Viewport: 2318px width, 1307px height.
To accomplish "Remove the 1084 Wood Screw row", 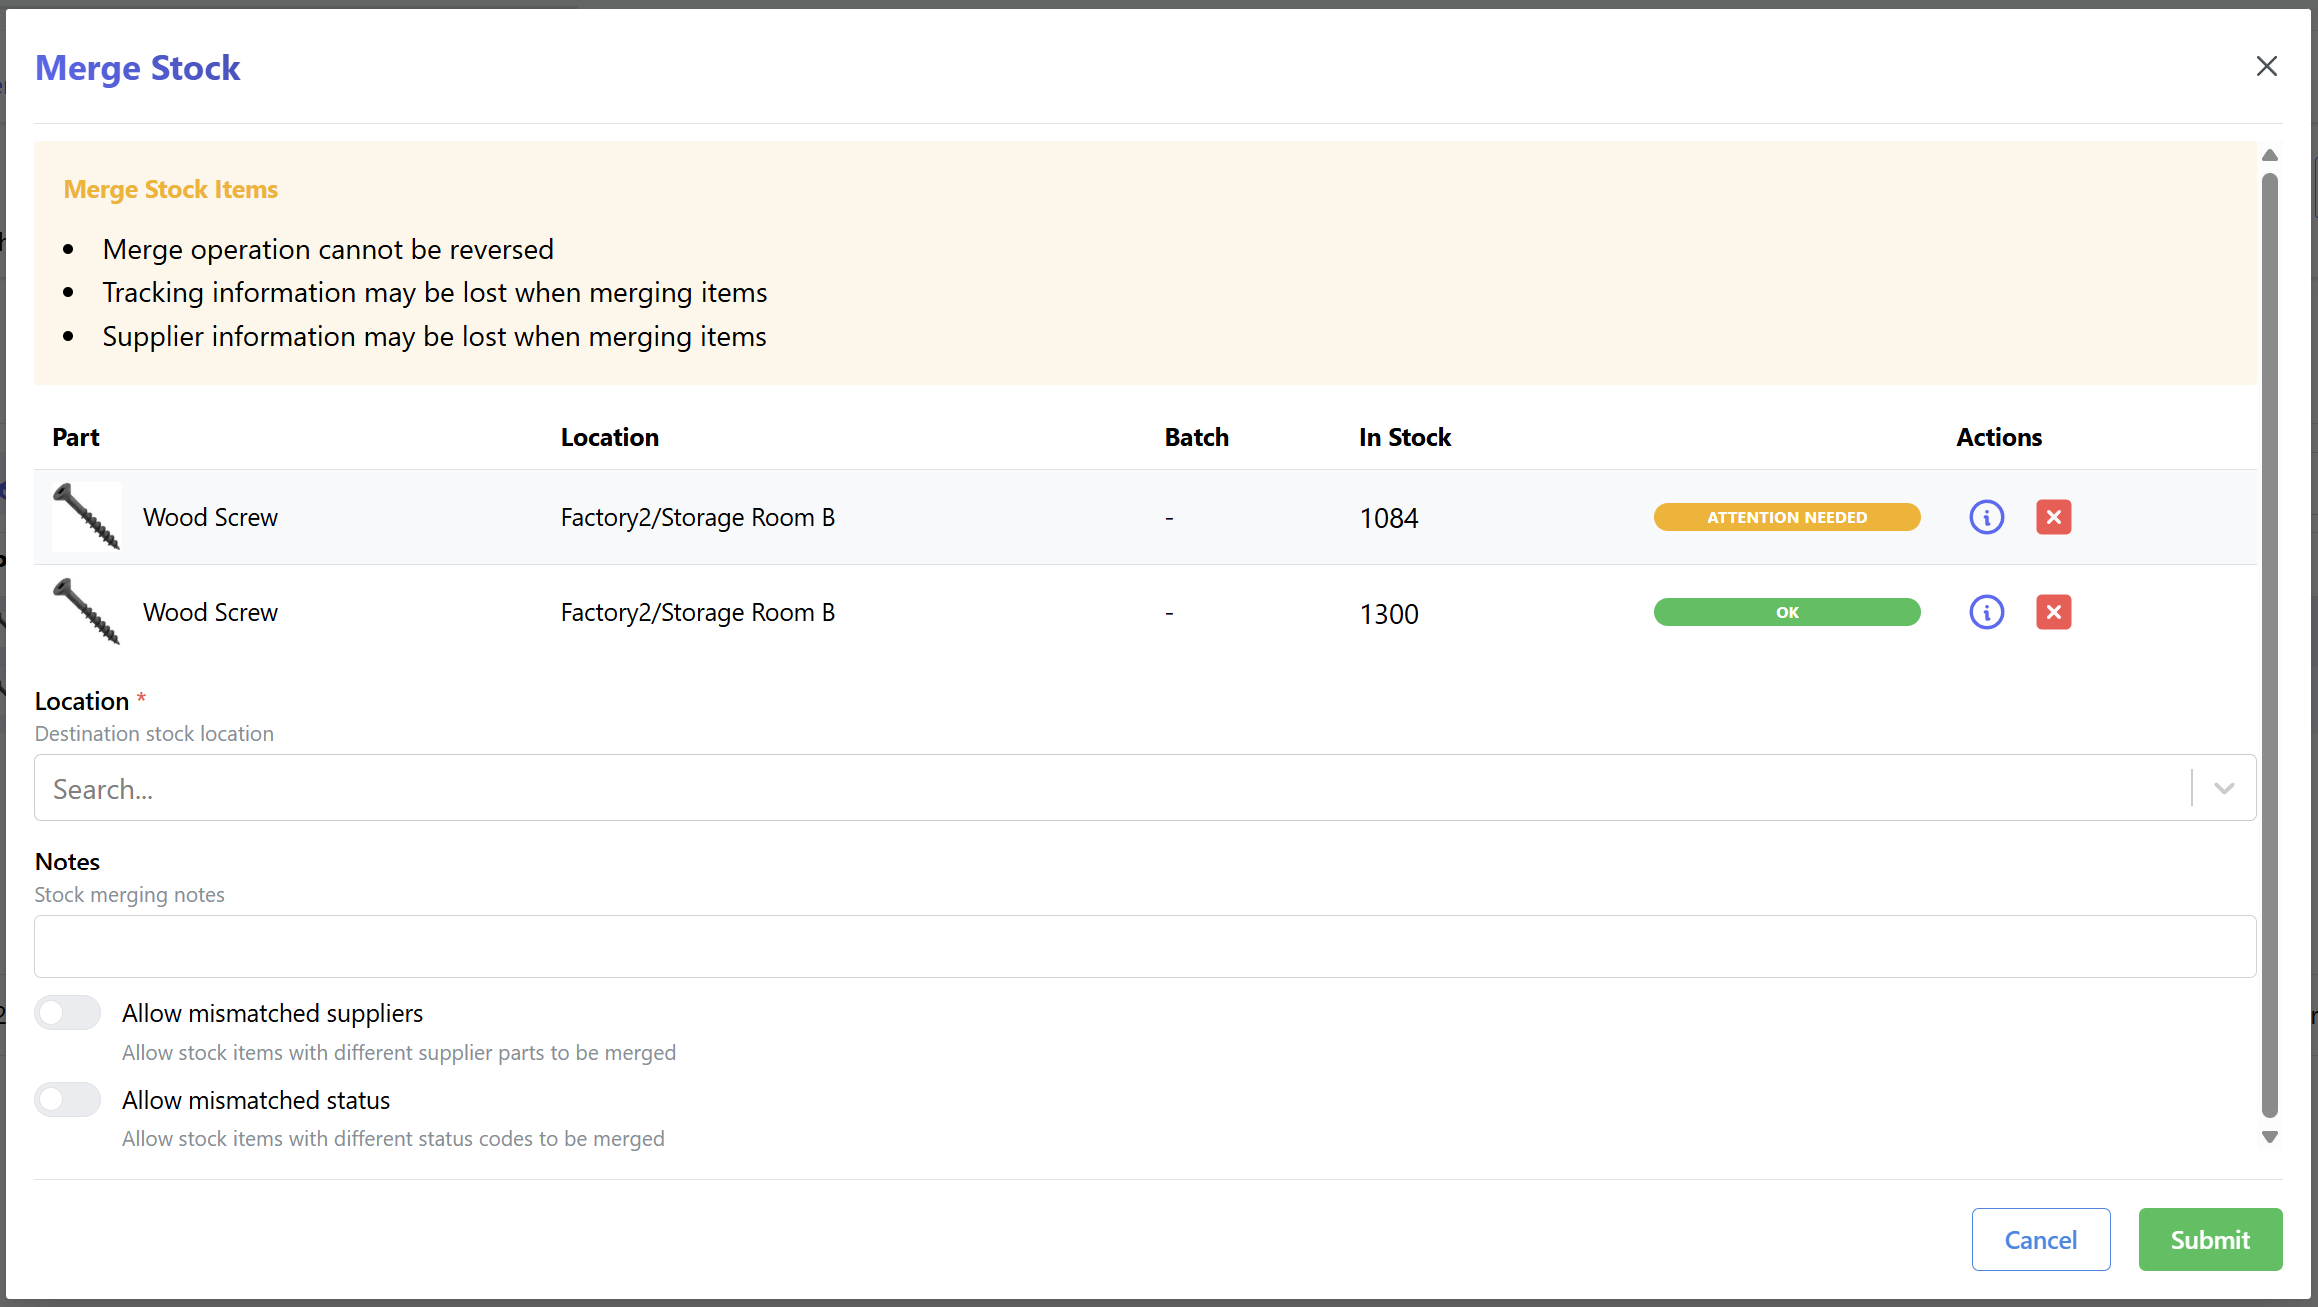I will [x=2053, y=517].
